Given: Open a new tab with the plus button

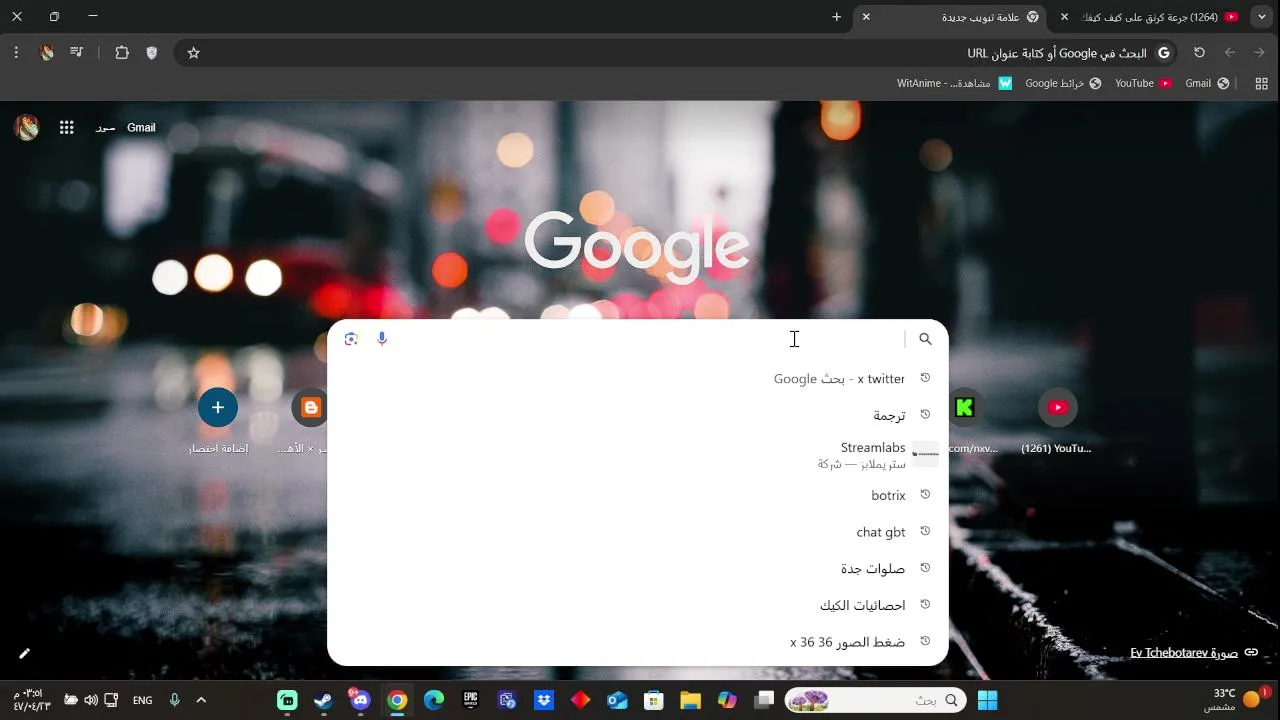Looking at the screenshot, I should (x=837, y=17).
